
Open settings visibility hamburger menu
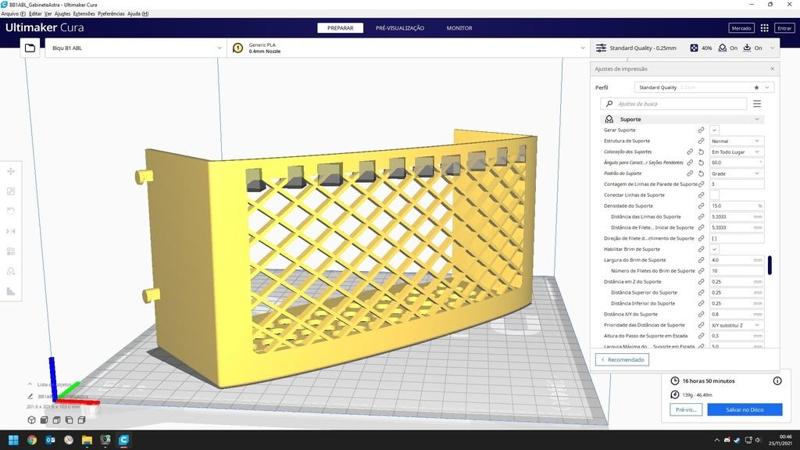757,104
